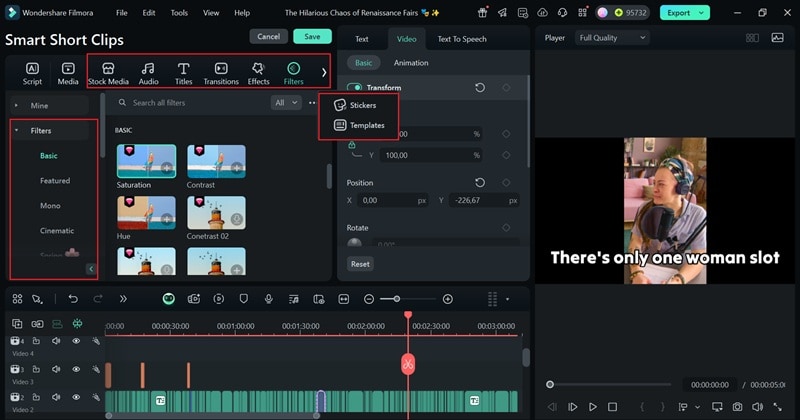This screenshot has height=420, width=800.
Task: Select the Saturation filter thumbnail
Action: click(x=146, y=161)
